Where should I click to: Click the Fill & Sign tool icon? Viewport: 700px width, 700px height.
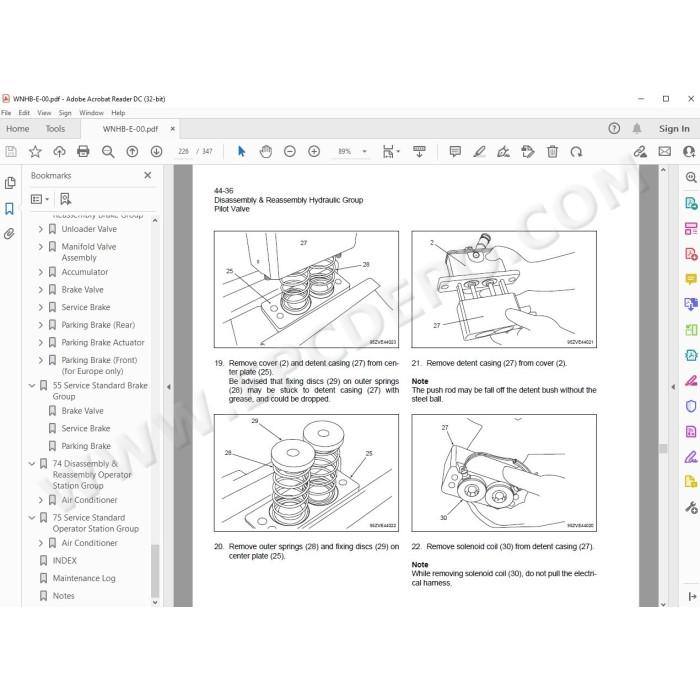(x=691, y=457)
